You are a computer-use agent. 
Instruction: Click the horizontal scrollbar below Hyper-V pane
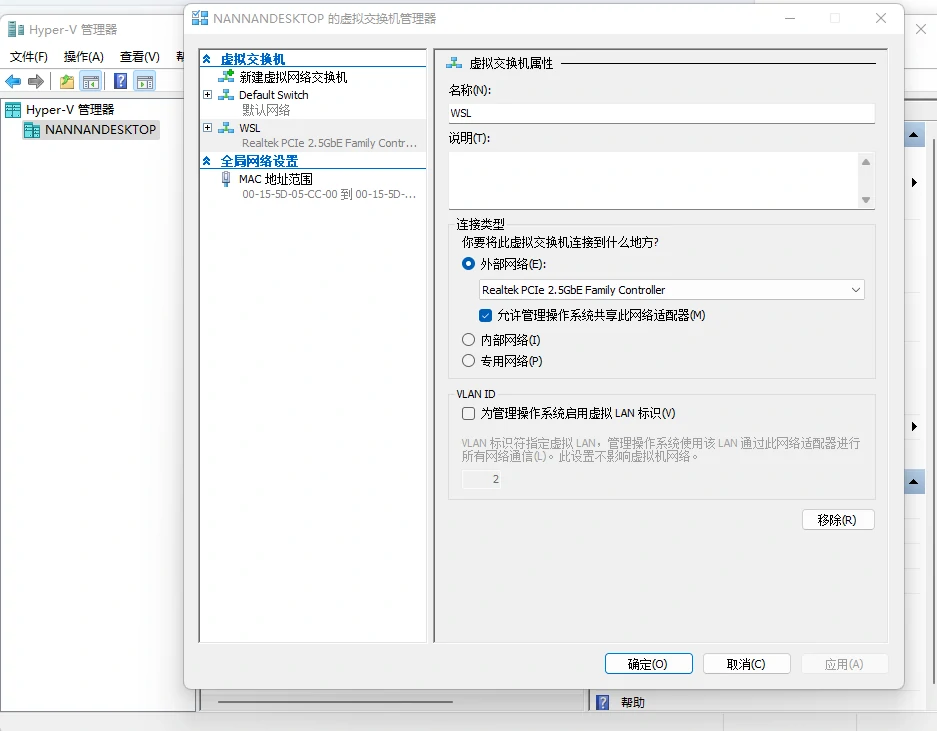(335, 702)
